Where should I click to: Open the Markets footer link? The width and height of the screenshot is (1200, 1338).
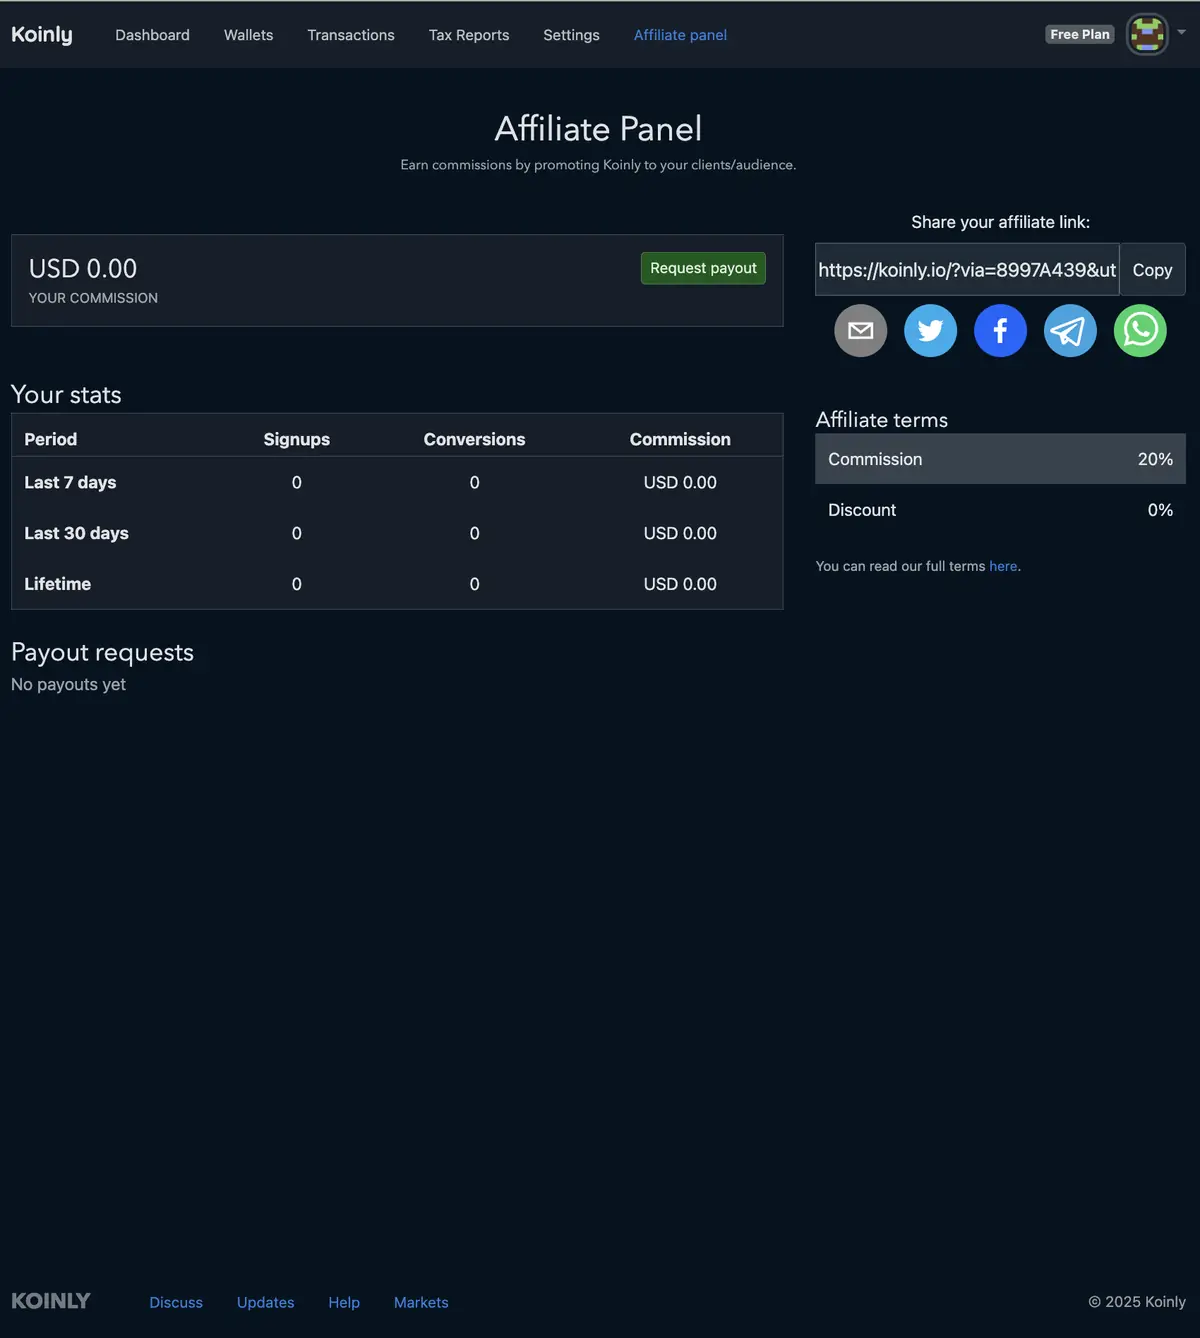coord(421,1302)
